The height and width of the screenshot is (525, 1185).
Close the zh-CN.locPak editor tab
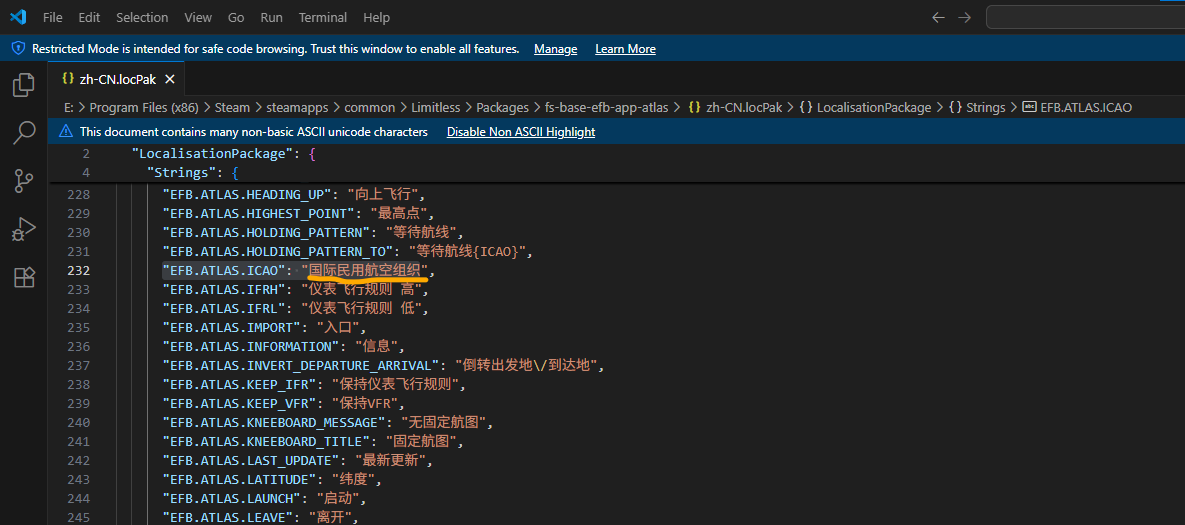[x=170, y=78]
